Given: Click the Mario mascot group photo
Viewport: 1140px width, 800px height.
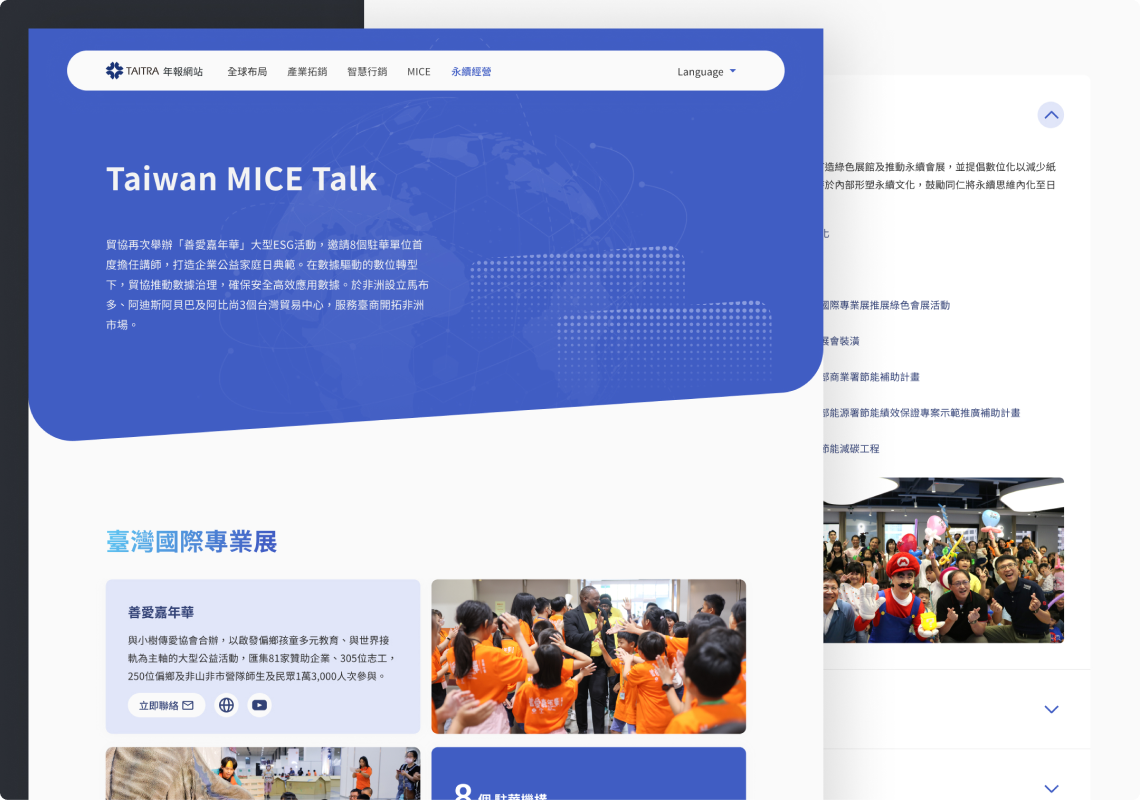Looking at the screenshot, I should tap(943, 560).
